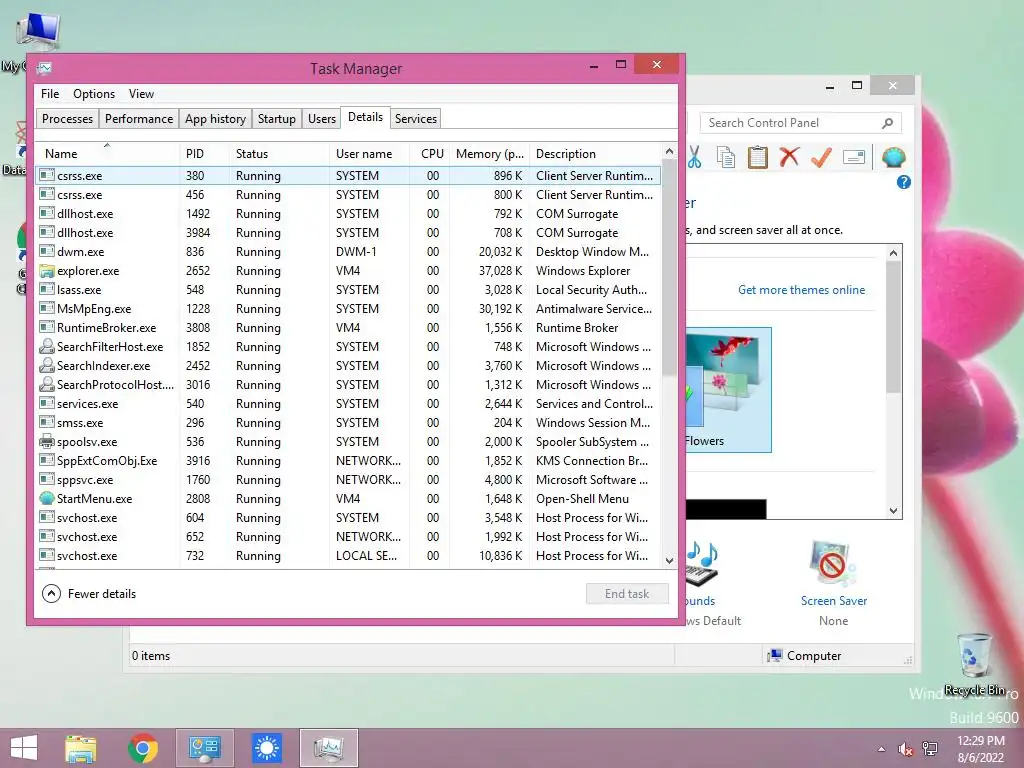Launch Google Chrome from the taskbar
1024x768 pixels.
[143, 748]
